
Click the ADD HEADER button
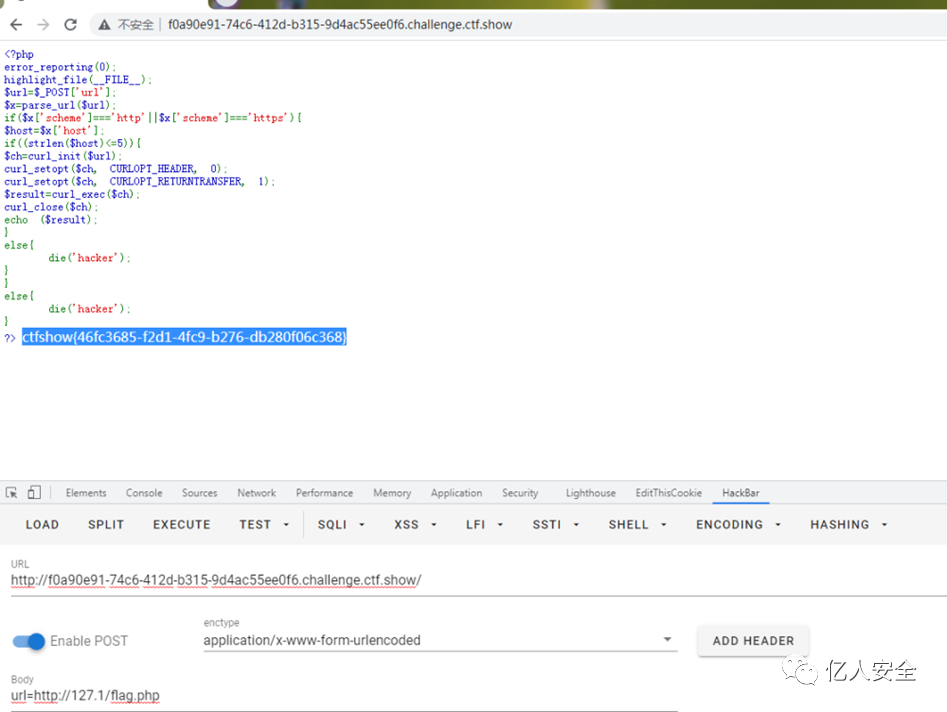[x=753, y=641]
